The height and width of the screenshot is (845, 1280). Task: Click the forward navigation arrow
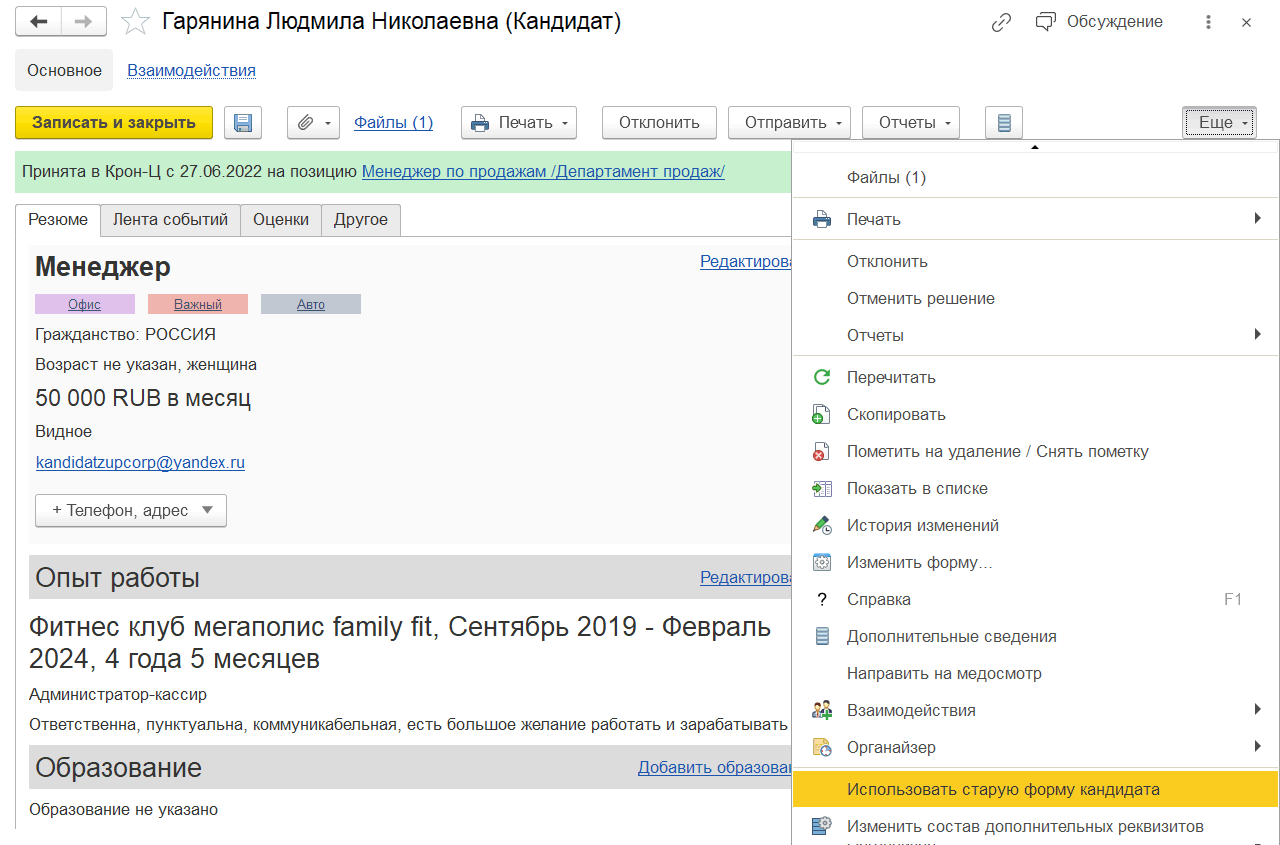(84, 22)
